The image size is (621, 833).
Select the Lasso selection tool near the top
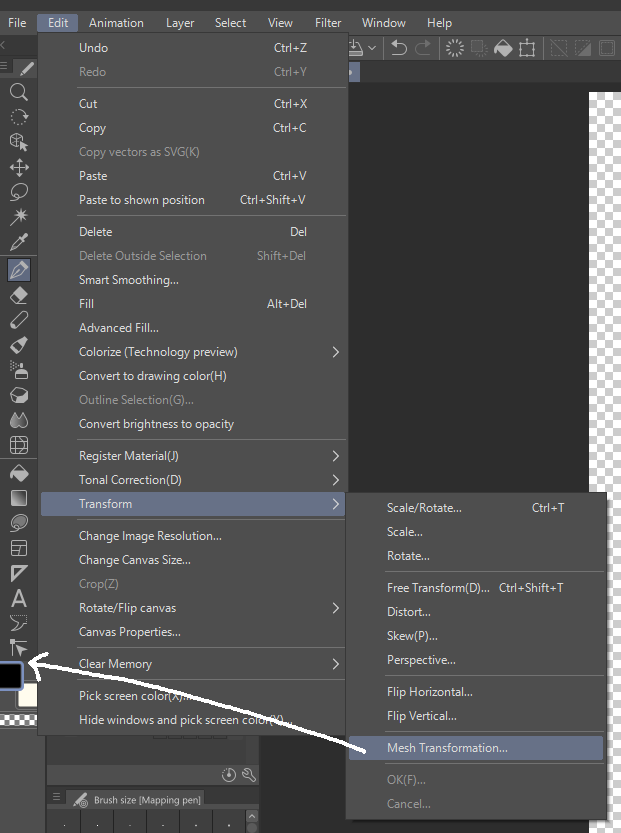coord(19,192)
